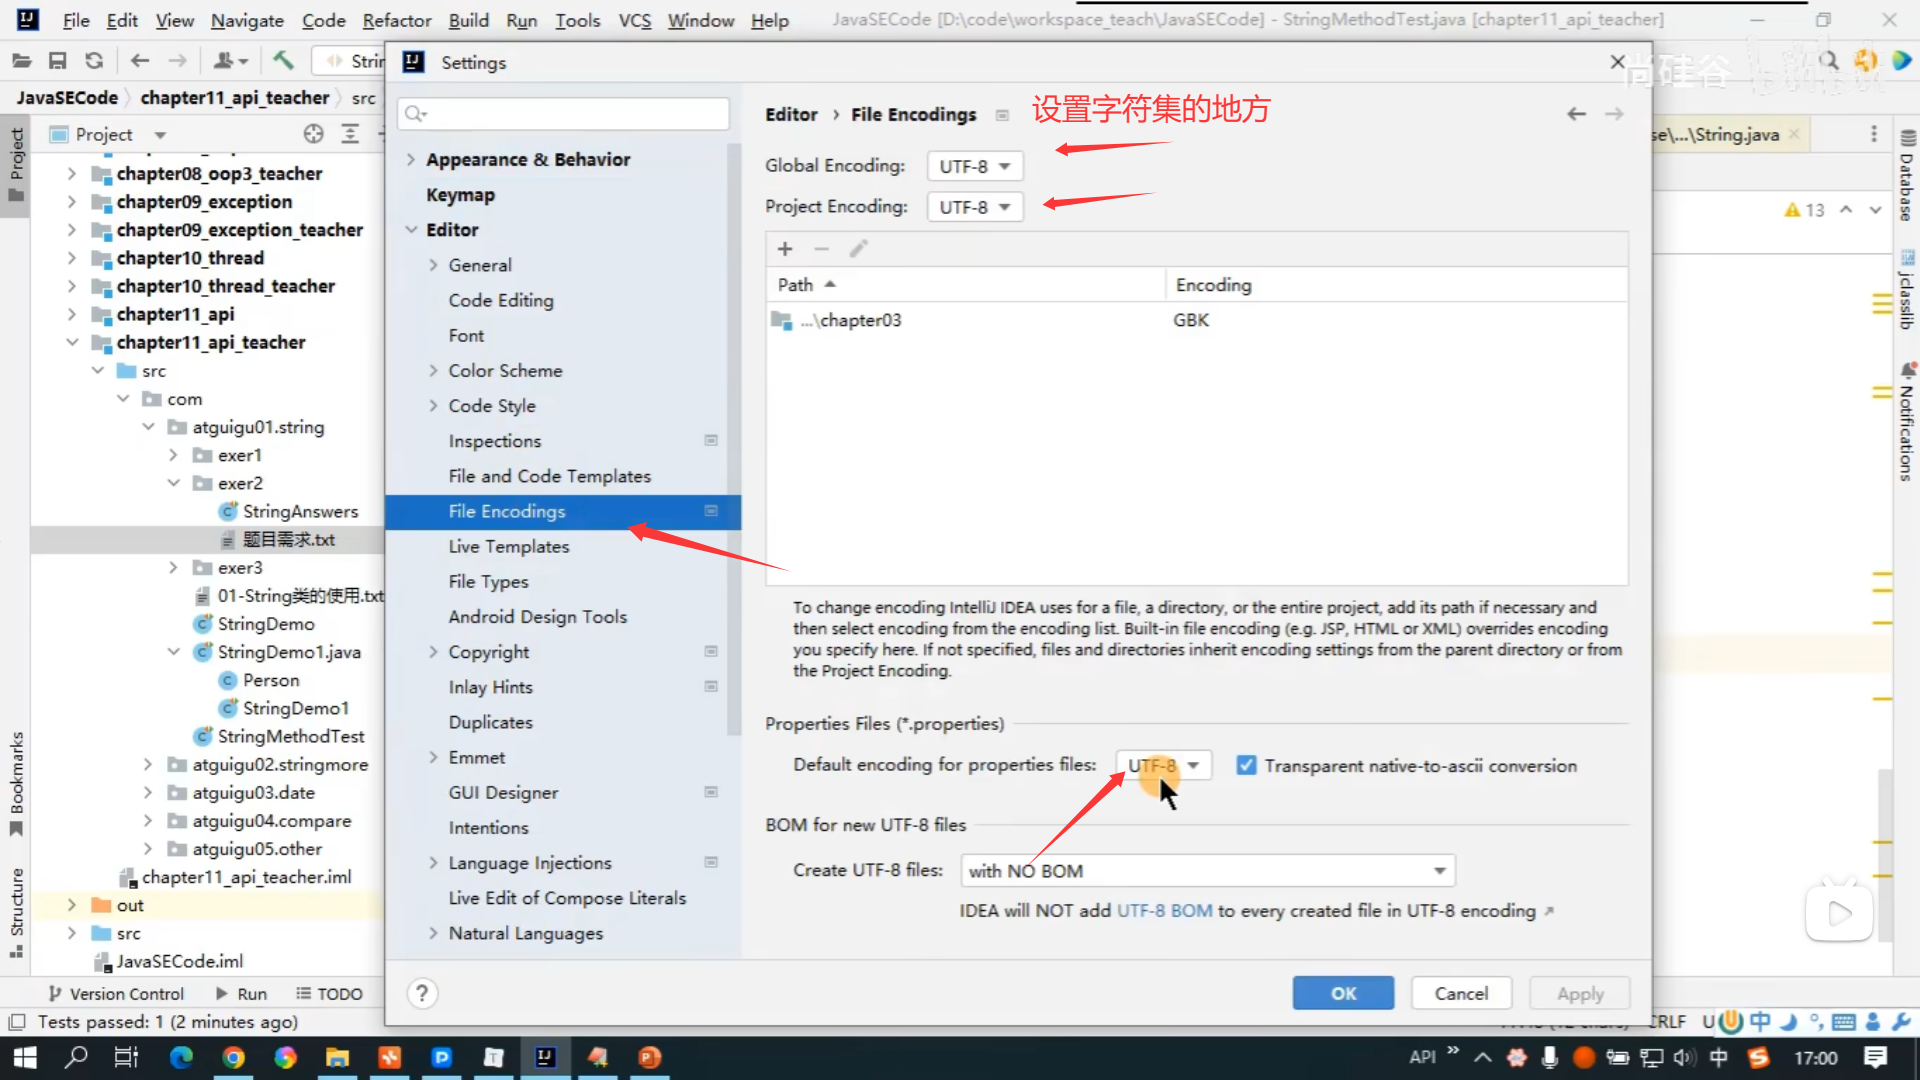Toggle Transparent native-to-ascii conversion checkbox
This screenshot has width=1920, height=1080.
1246,765
